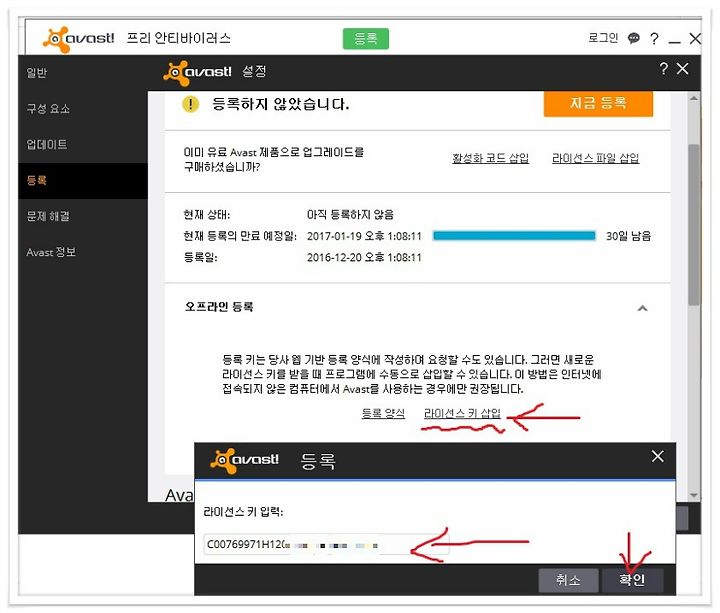The height and width of the screenshot is (613, 720).
Task: Click the 2016-12-20 오후 1:08:11 registration date
Action: click(364, 258)
